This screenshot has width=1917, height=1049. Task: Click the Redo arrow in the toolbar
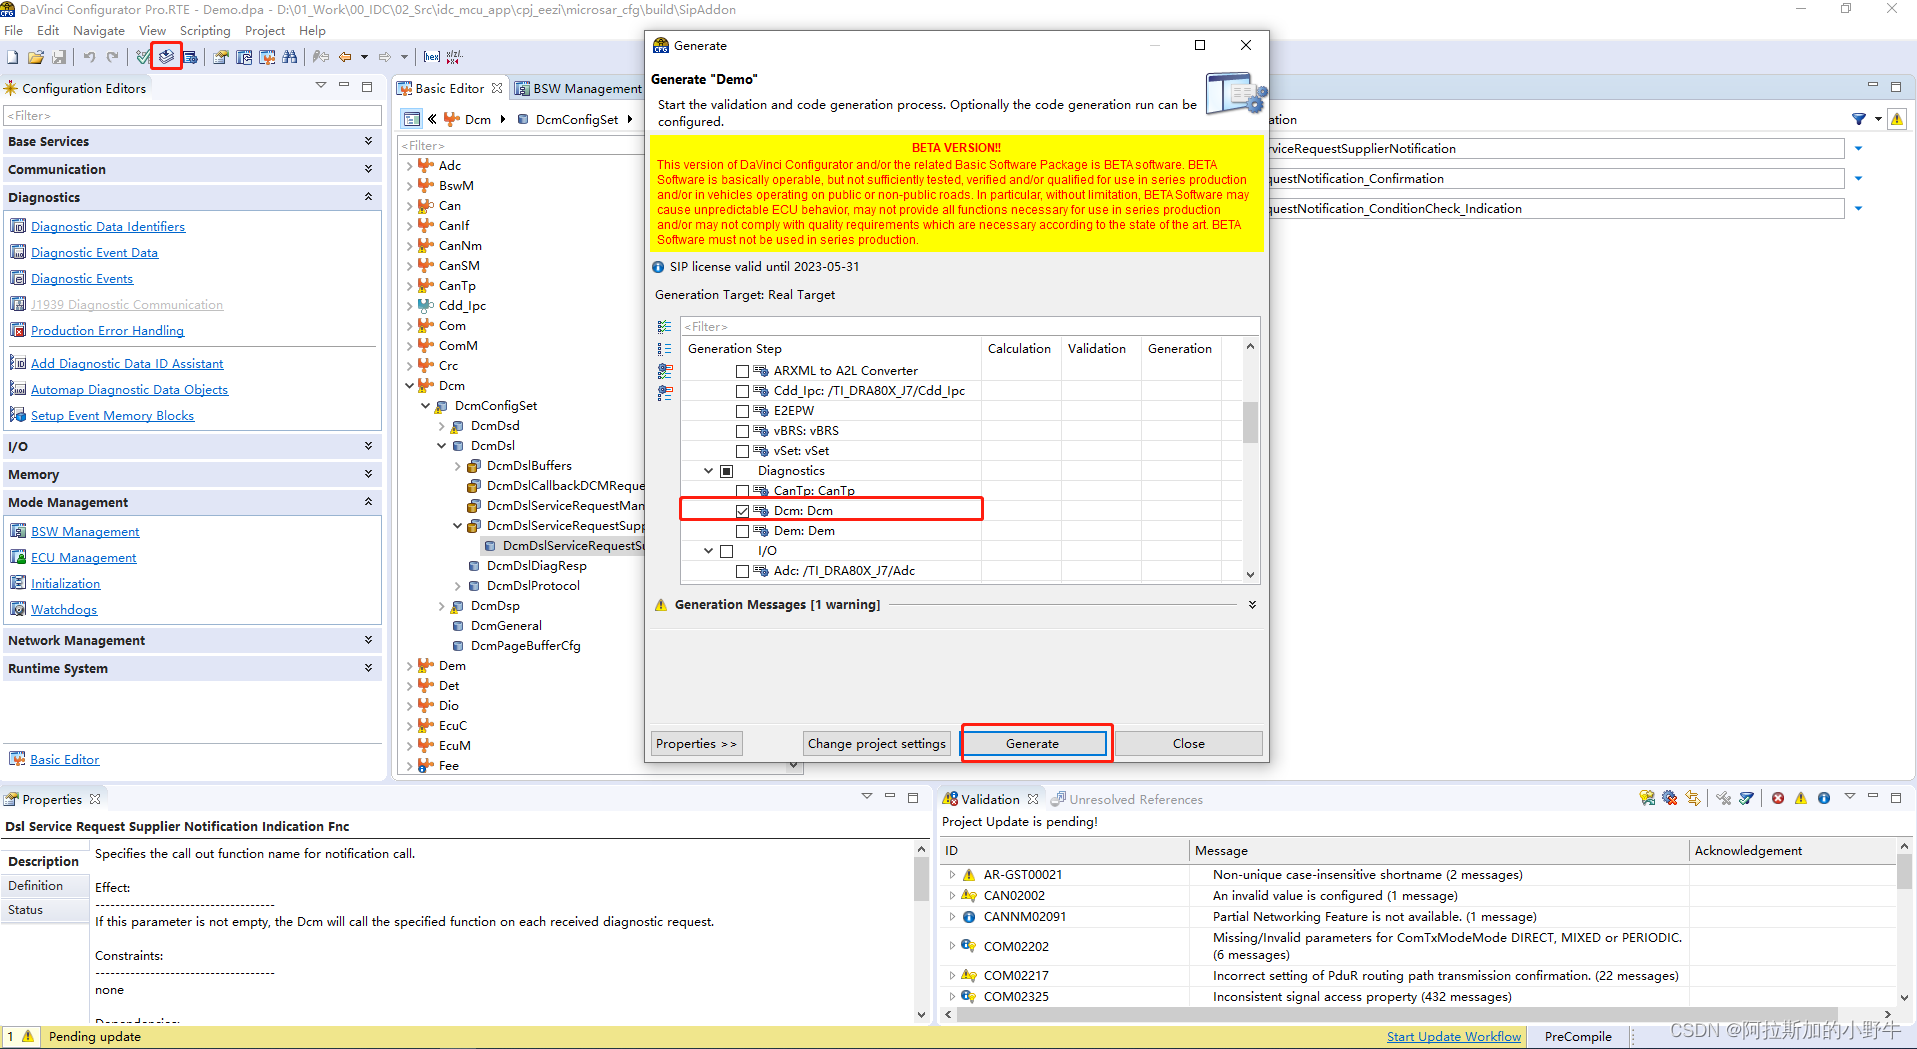coord(112,57)
